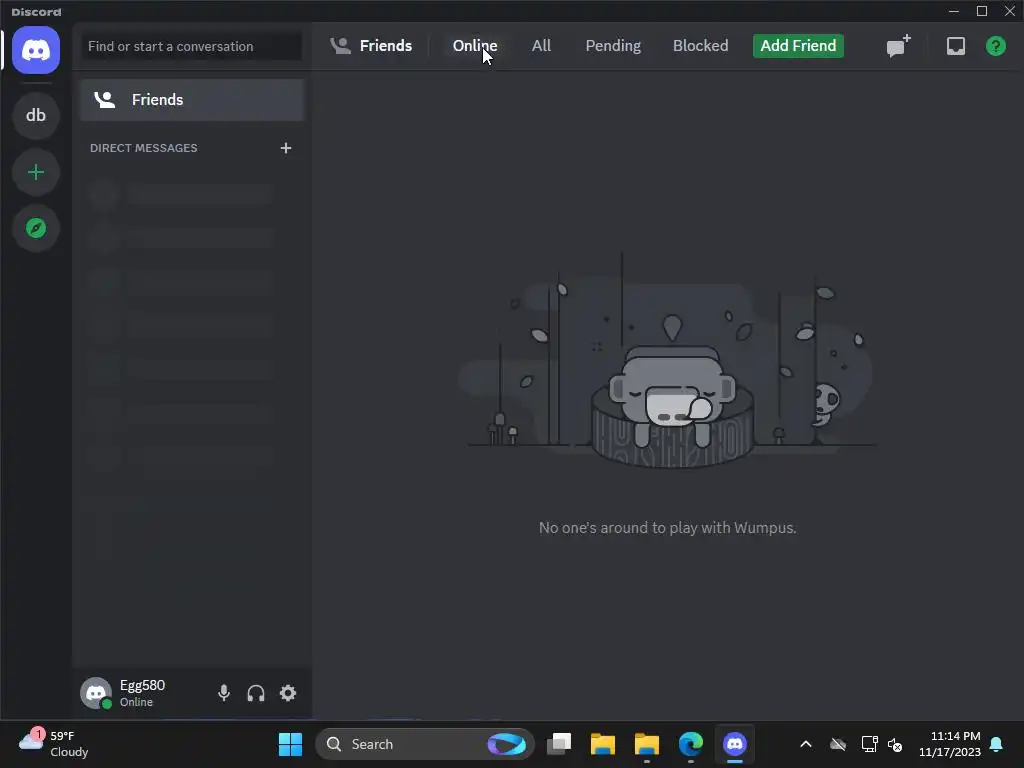Maximize the Discord window
This screenshot has height=768, width=1024.
click(x=982, y=11)
